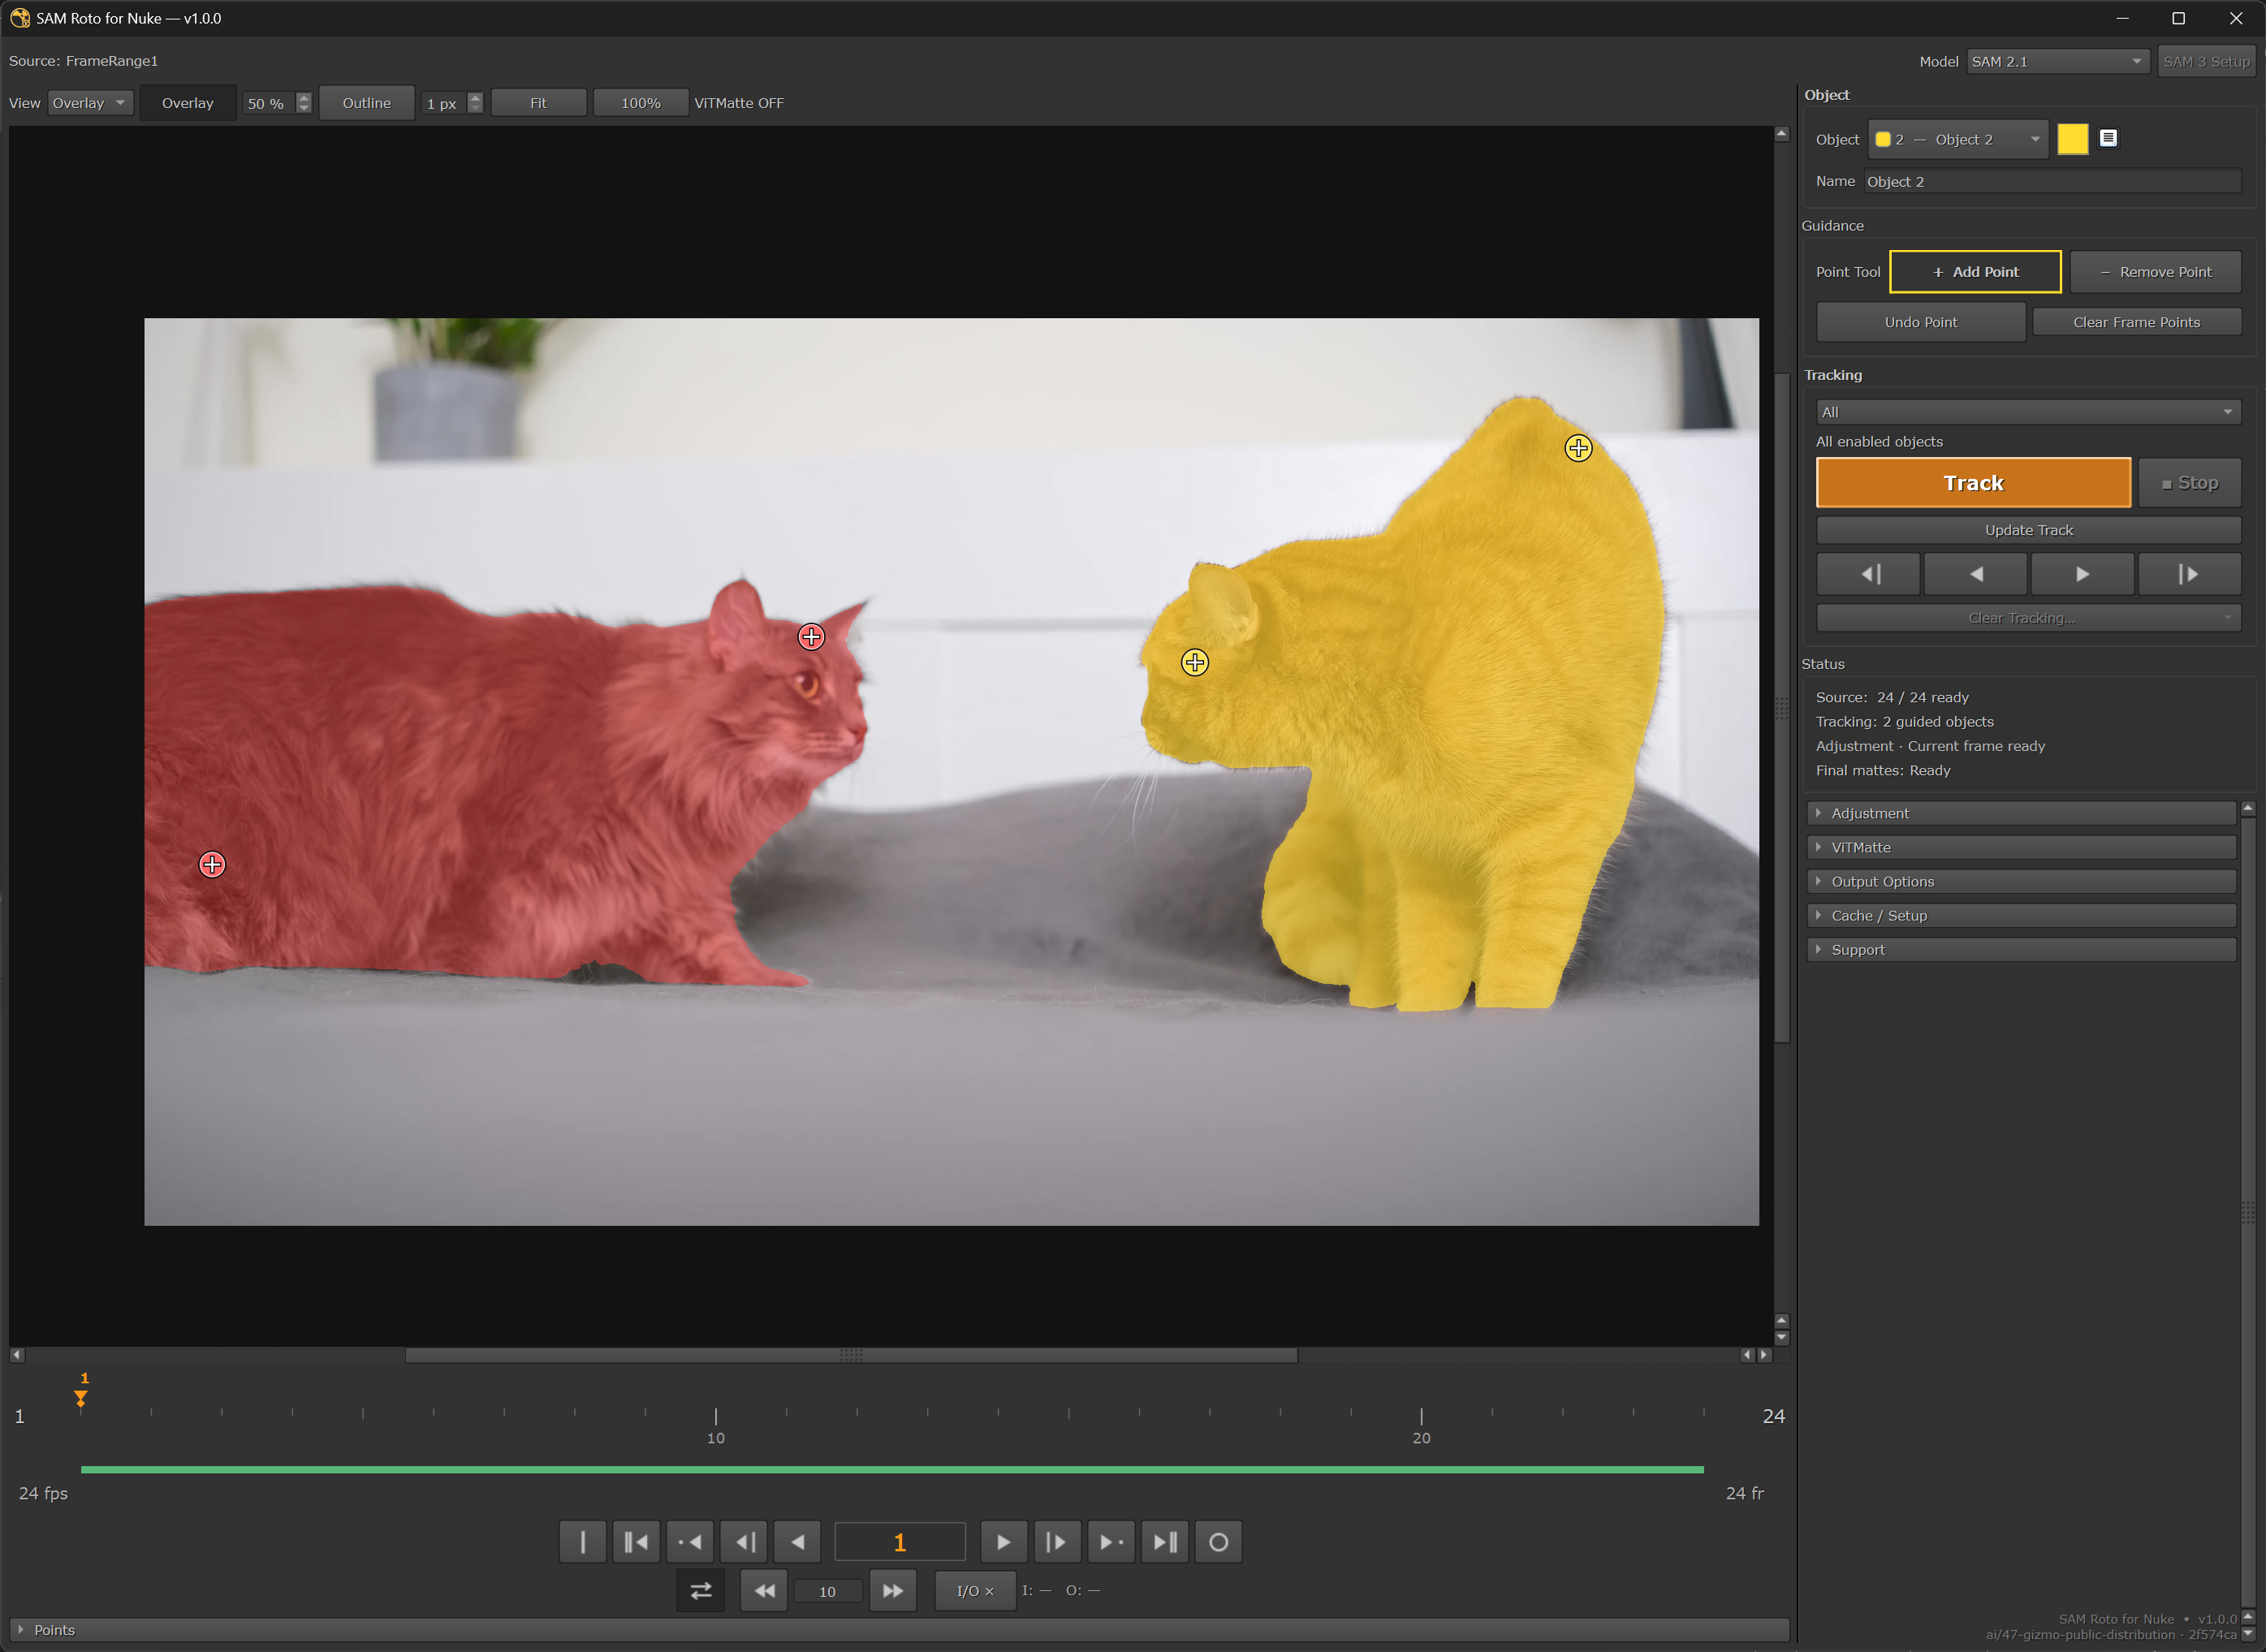Click the play forward button in transport
The height and width of the screenshot is (1652, 2266).
coord(1003,1542)
